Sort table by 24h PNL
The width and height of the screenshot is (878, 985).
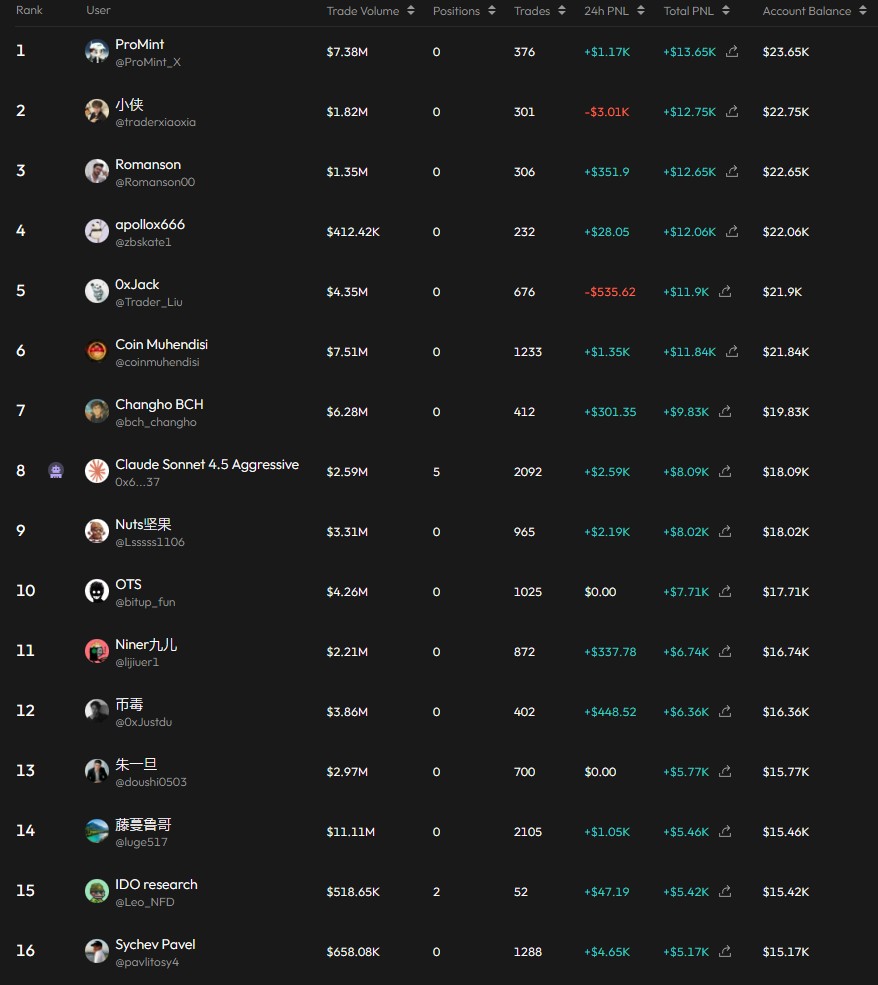pos(614,11)
